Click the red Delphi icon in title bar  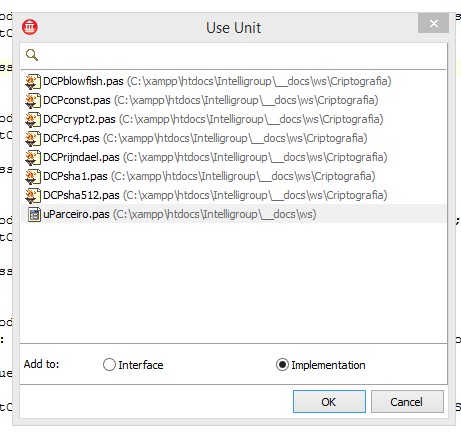coord(30,27)
